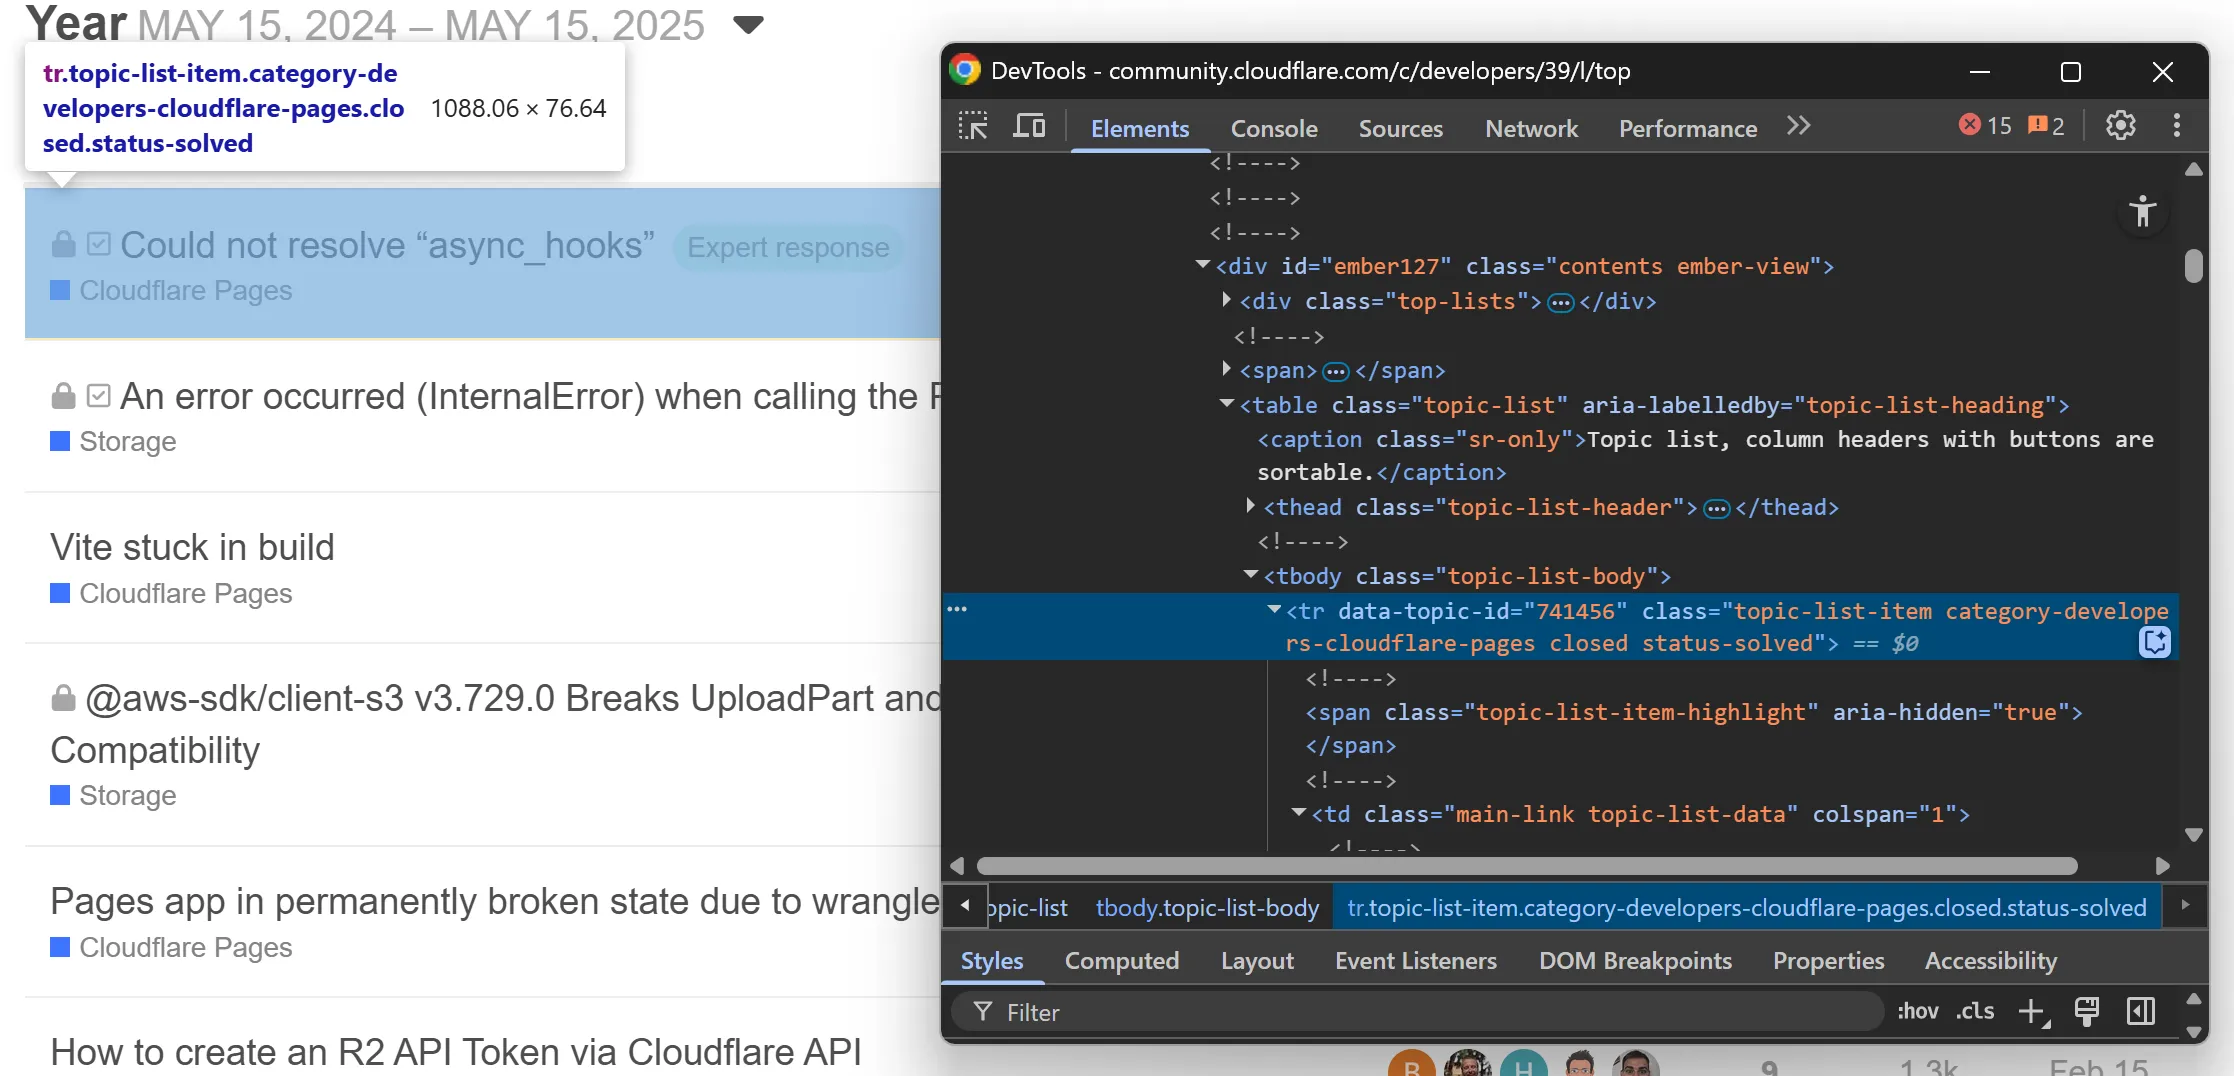Open the Accessibility pane tab
The height and width of the screenshot is (1076, 2234).
click(x=1991, y=960)
